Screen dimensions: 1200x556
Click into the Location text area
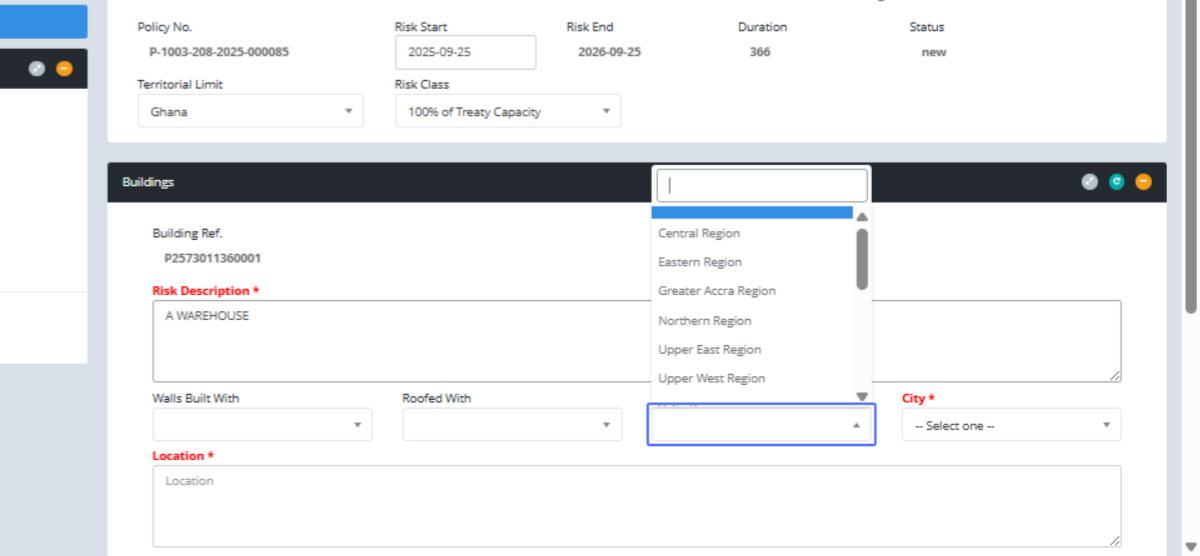(636, 506)
